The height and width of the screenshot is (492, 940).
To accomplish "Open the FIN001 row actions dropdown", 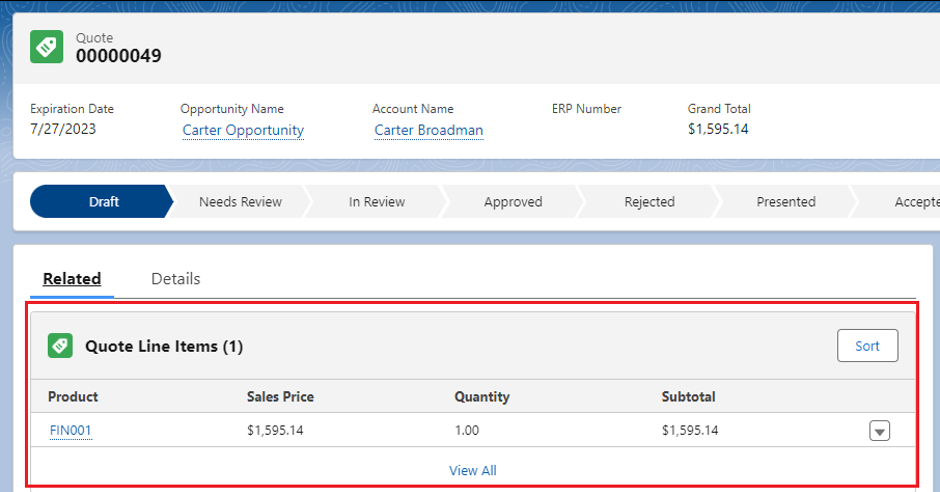I will pyautogui.click(x=879, y=431).
